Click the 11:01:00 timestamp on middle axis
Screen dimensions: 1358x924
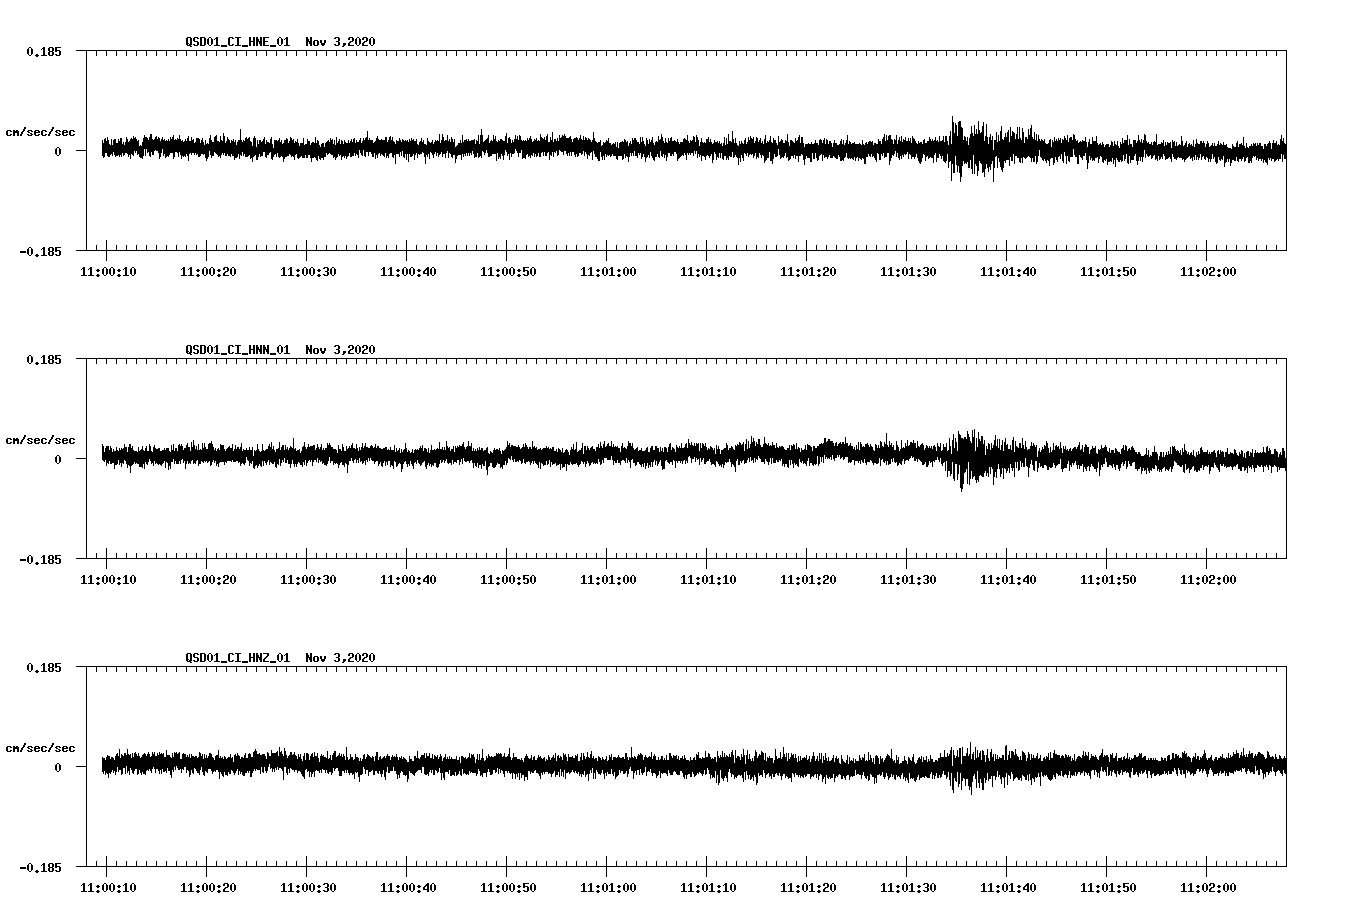607,578
